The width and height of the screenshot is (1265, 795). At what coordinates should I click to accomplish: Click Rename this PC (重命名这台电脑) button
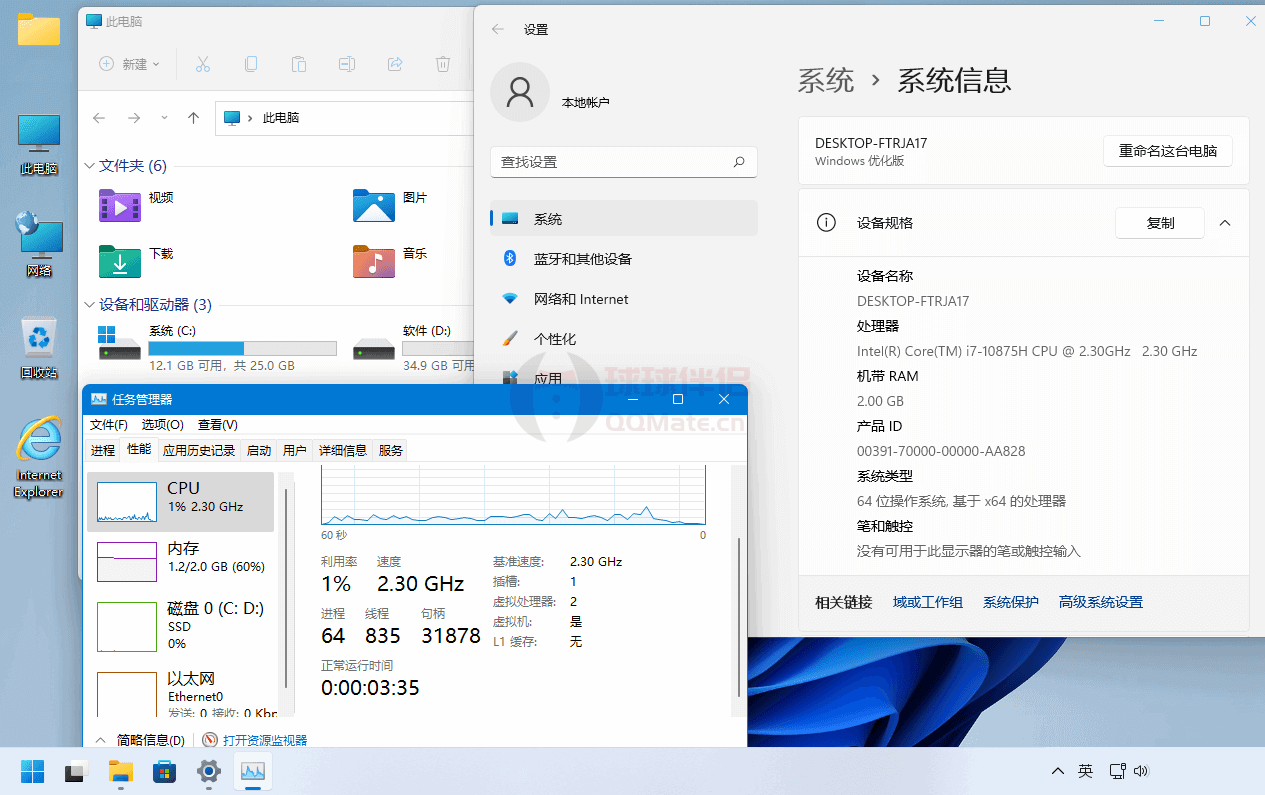(x=1167, y=151)
